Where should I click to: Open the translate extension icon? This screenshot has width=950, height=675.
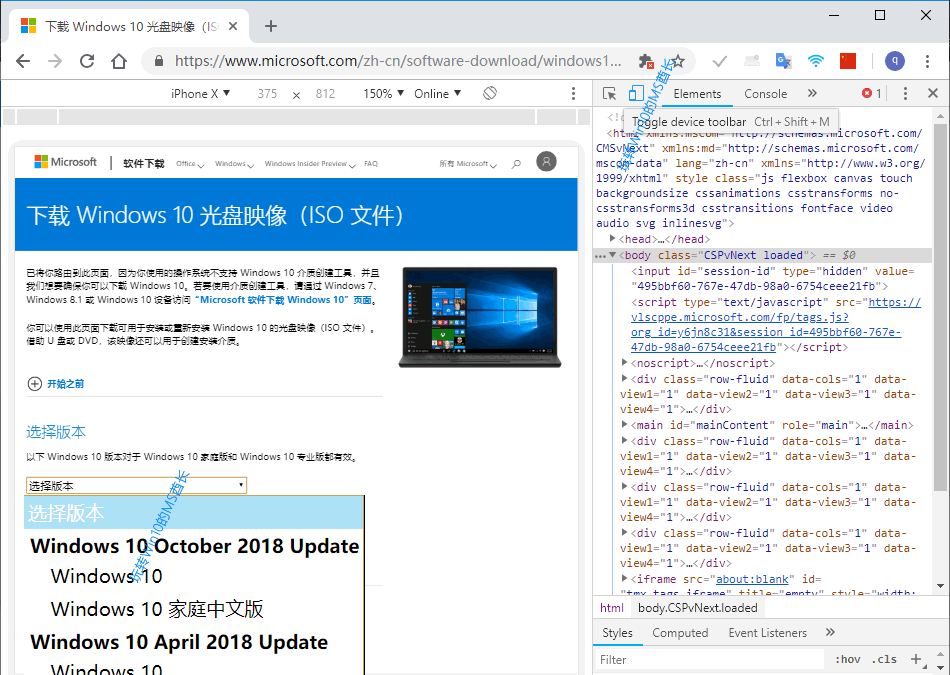click(783, 61)
